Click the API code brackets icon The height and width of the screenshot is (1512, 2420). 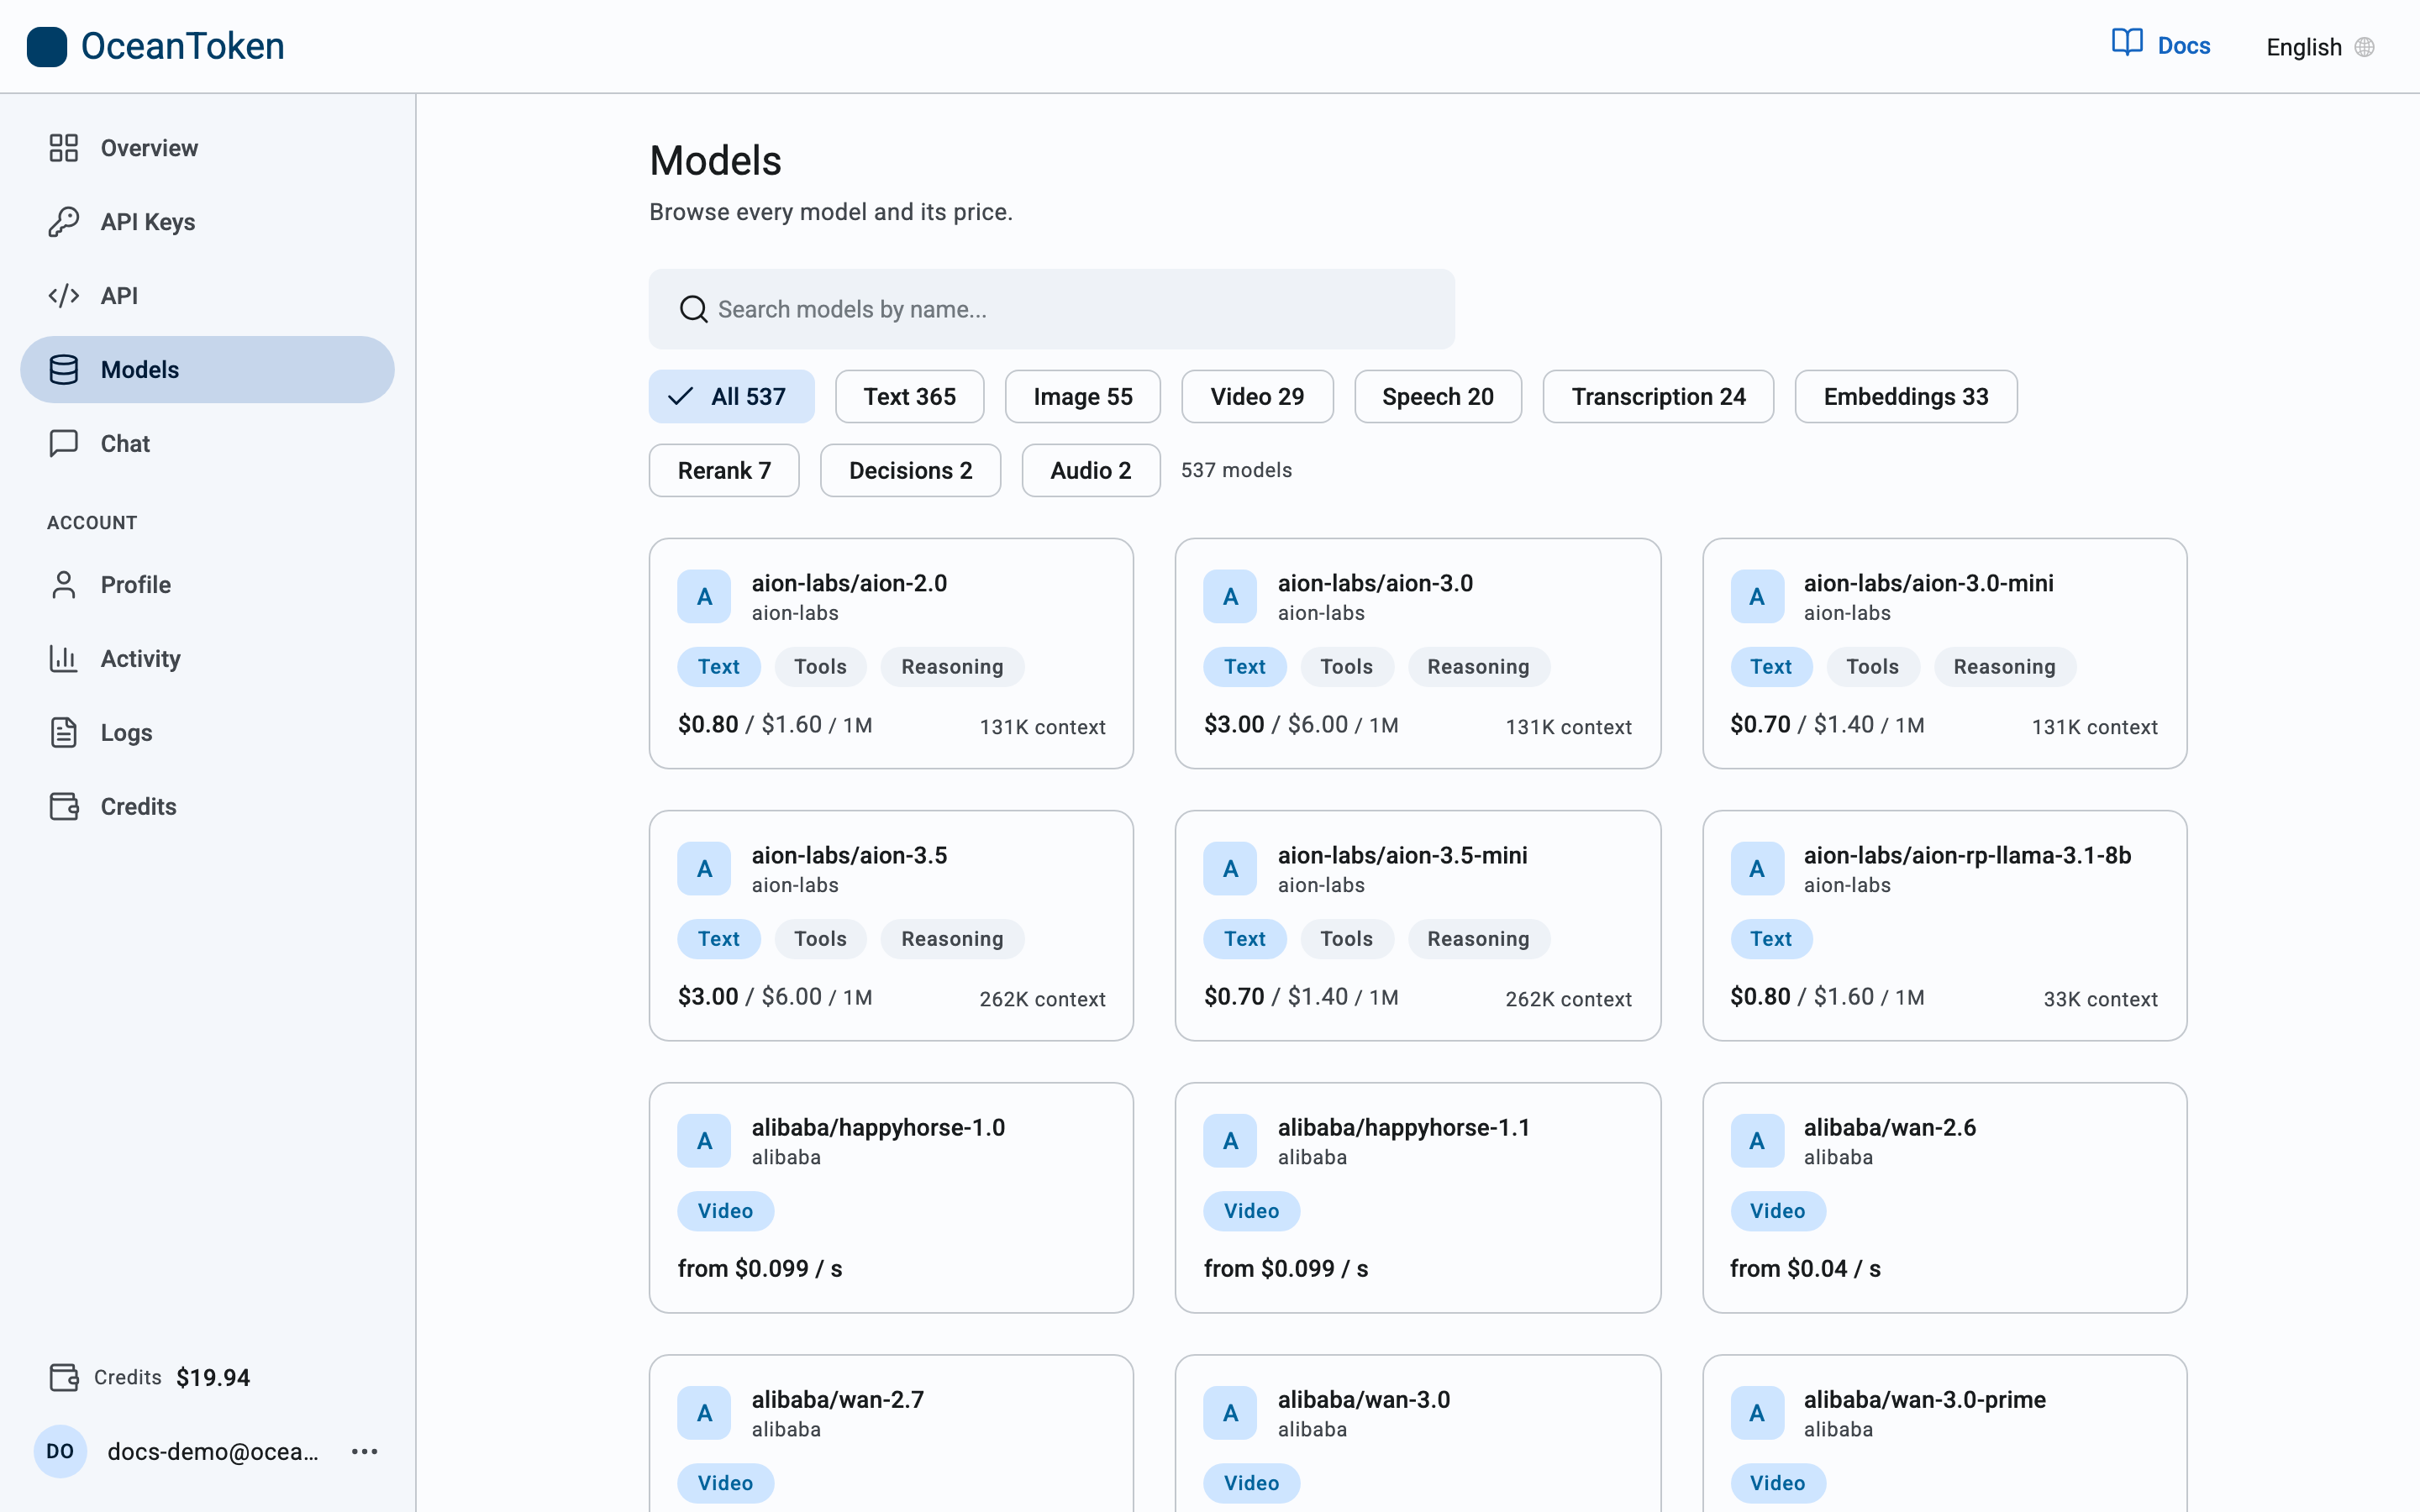tap(64, 296)
